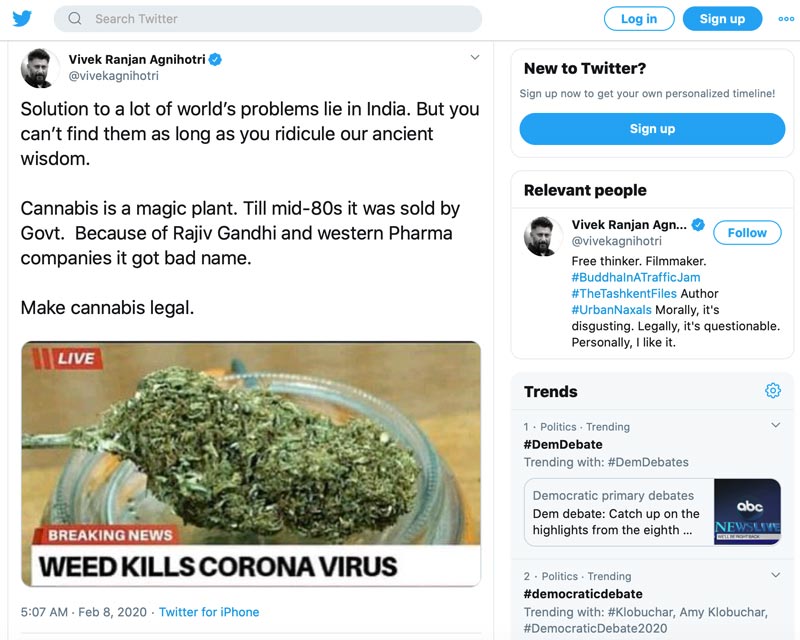
Task: Click the verified badge in Relevant people
Action: pyautogui.click(x=698, y=225)
